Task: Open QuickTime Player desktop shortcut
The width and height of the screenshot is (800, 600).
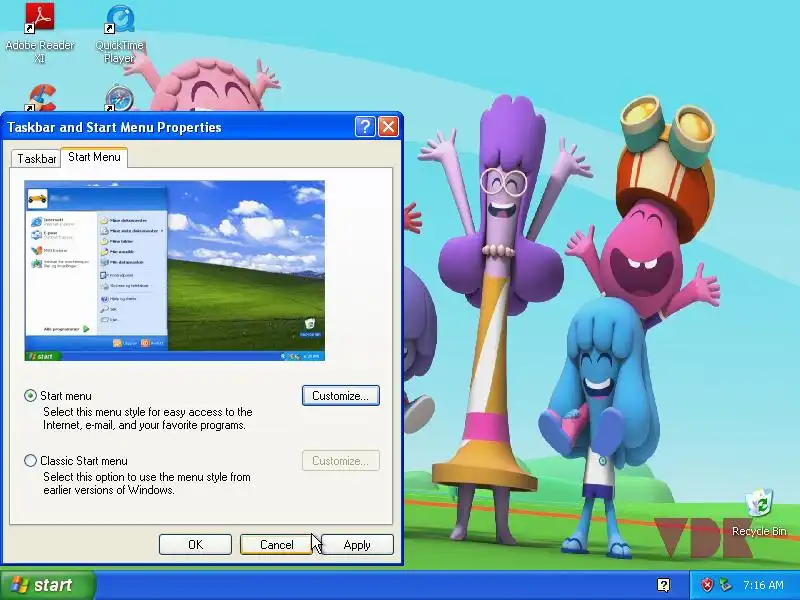Action: (x=119, y=32)
